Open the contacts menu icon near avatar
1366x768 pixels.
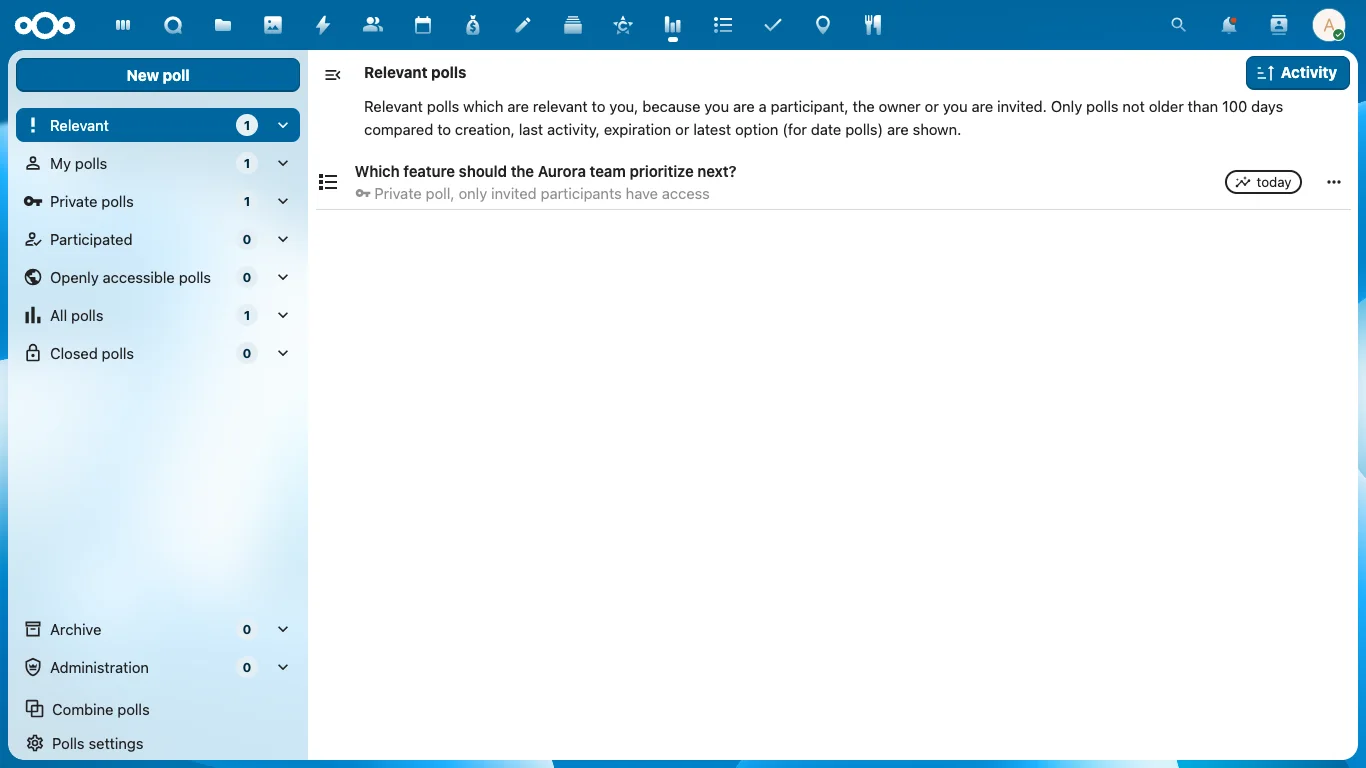pyautogui.click(x=1278, y=25)
